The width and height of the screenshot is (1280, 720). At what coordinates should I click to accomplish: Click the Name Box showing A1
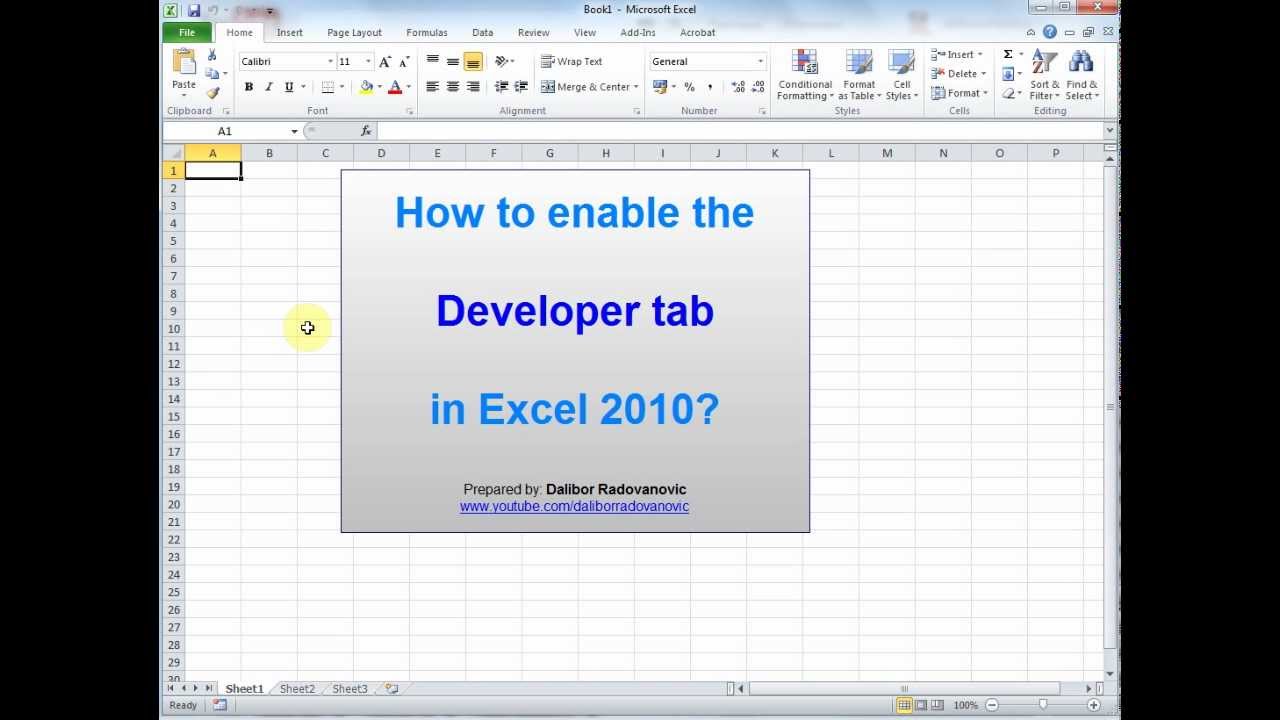[225, 131]
